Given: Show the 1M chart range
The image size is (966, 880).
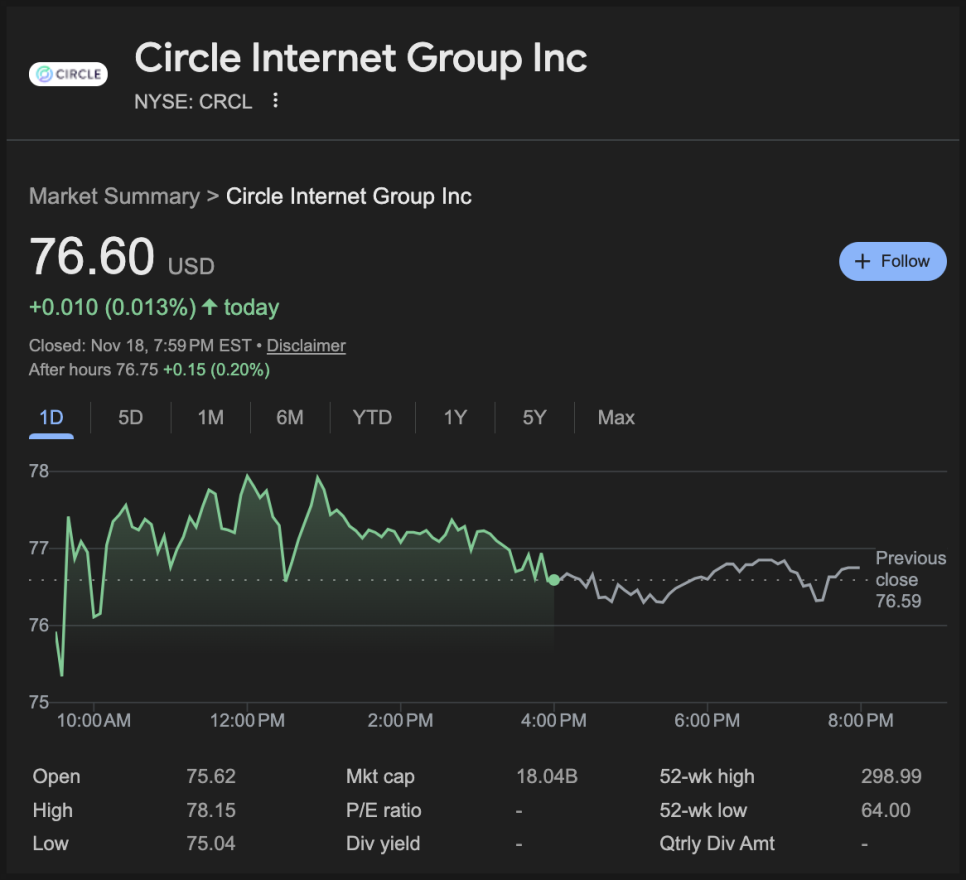Looking at the screenshot, I should pos(210,418).
